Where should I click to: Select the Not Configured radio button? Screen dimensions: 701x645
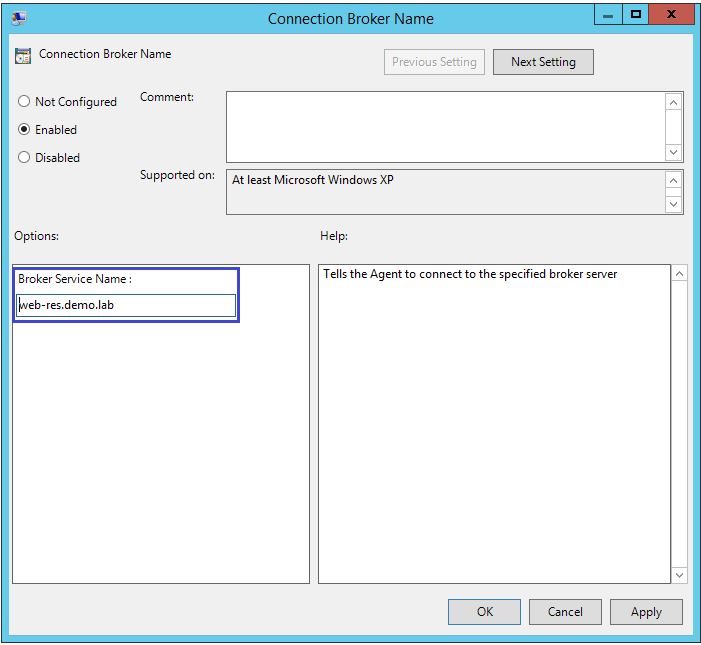(x=25, y=102)
